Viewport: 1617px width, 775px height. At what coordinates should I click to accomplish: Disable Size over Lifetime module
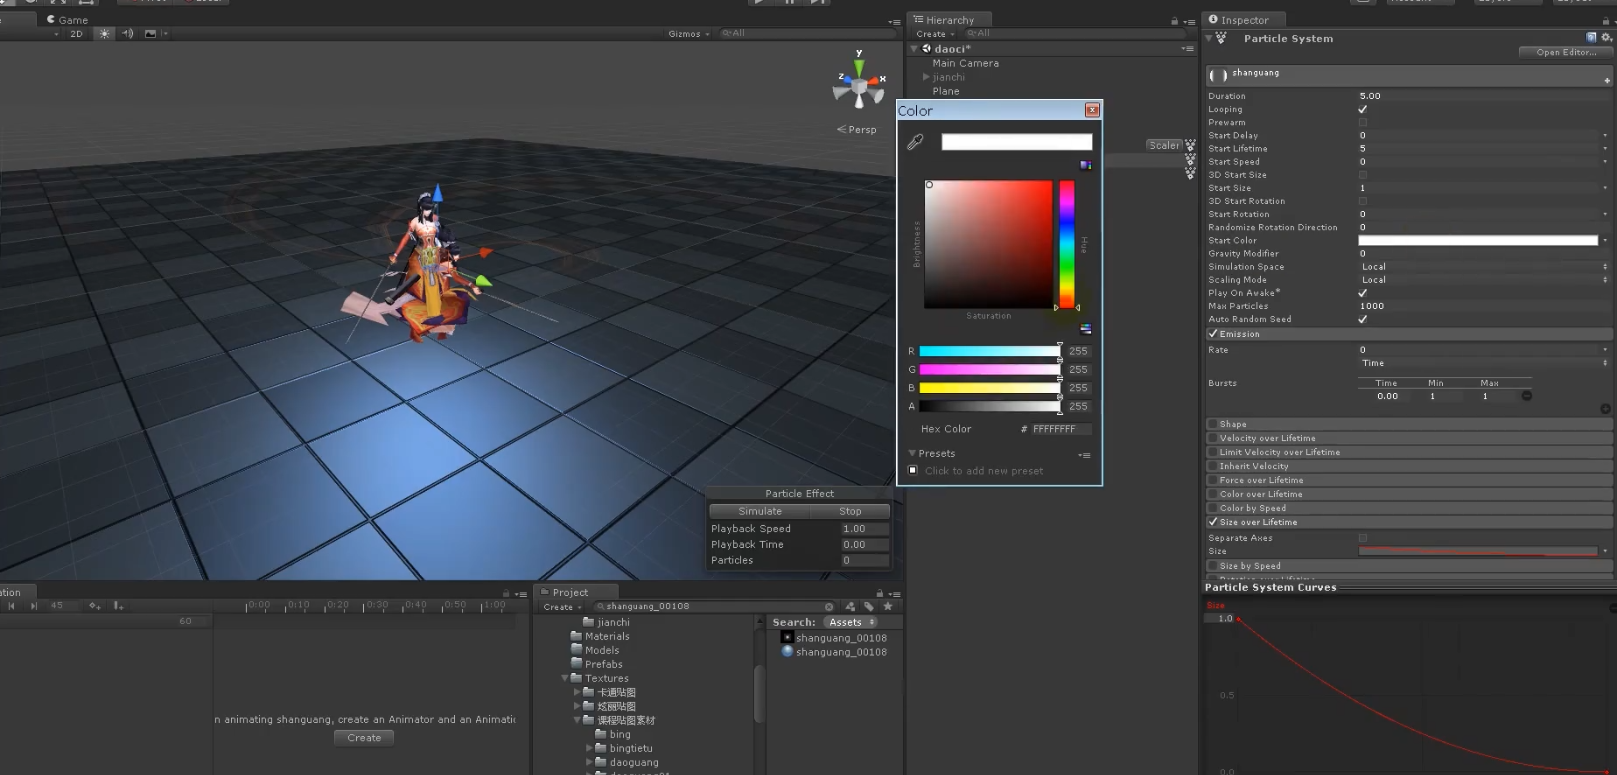point(1213,522)
